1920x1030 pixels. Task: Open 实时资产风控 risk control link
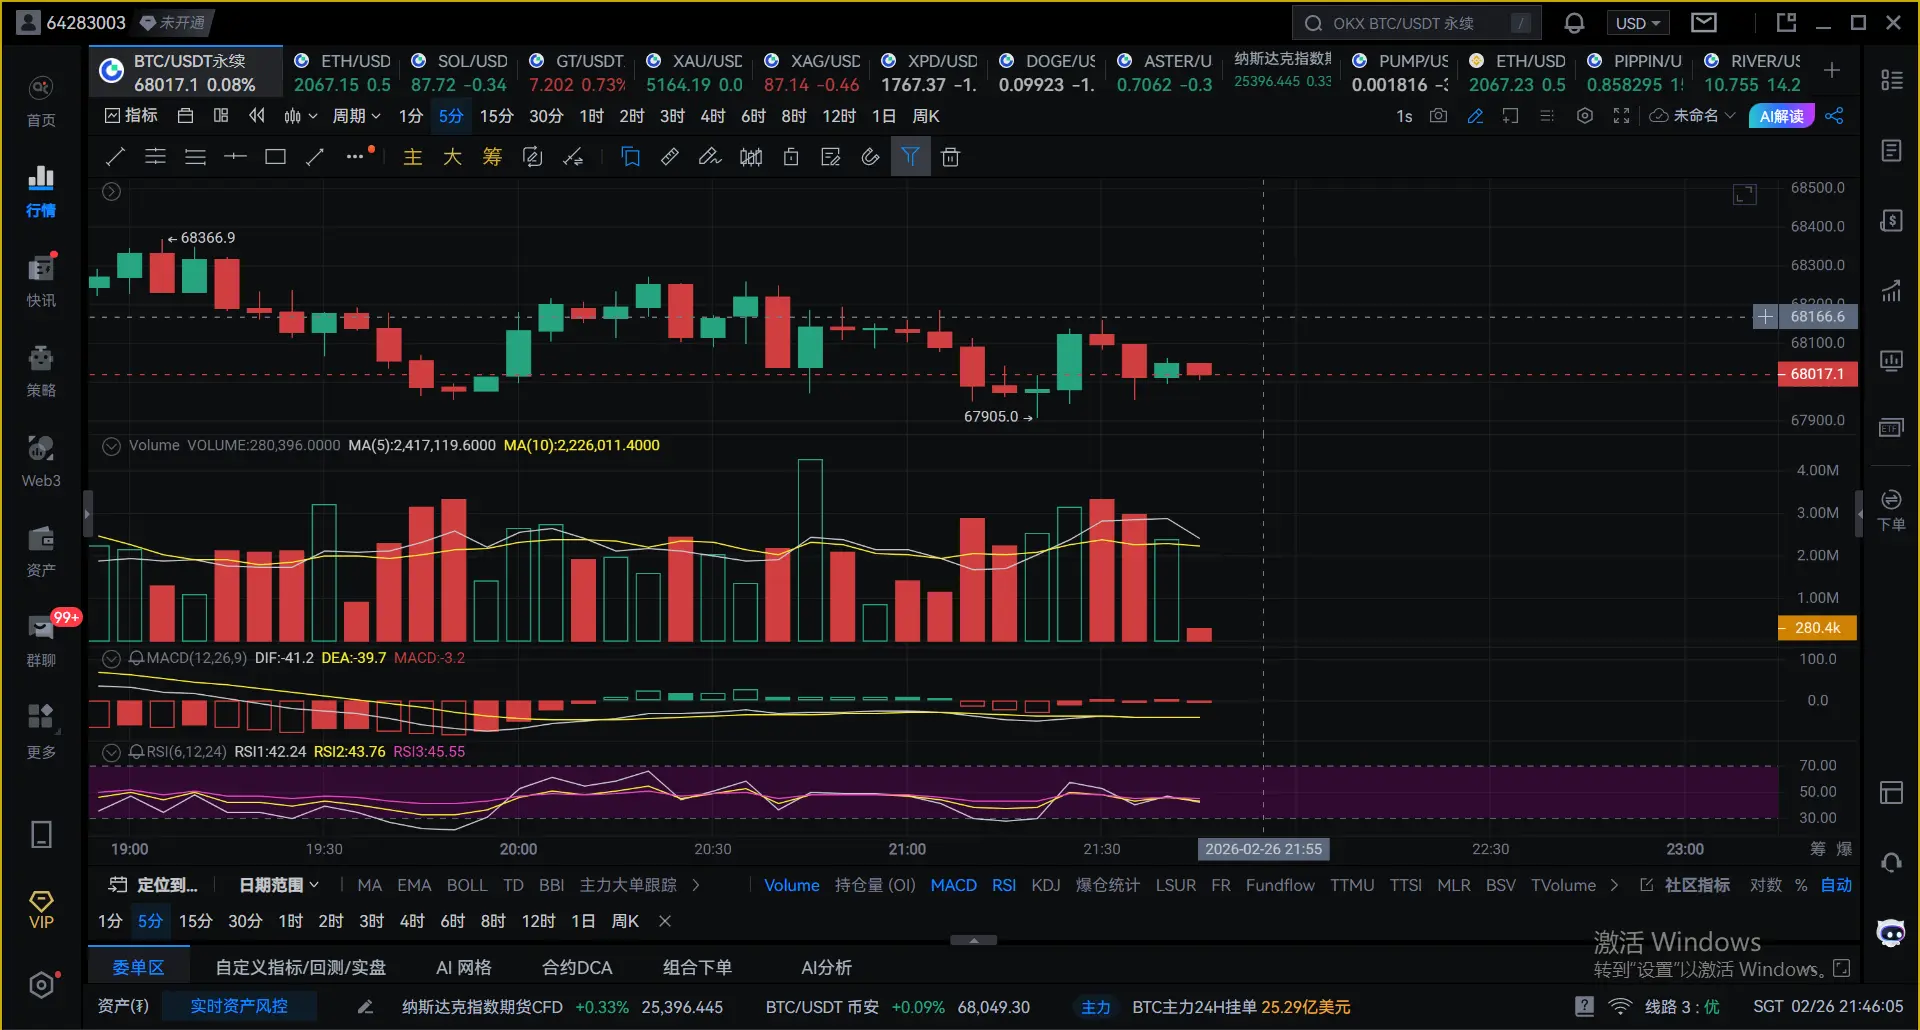click(239, 1006)
